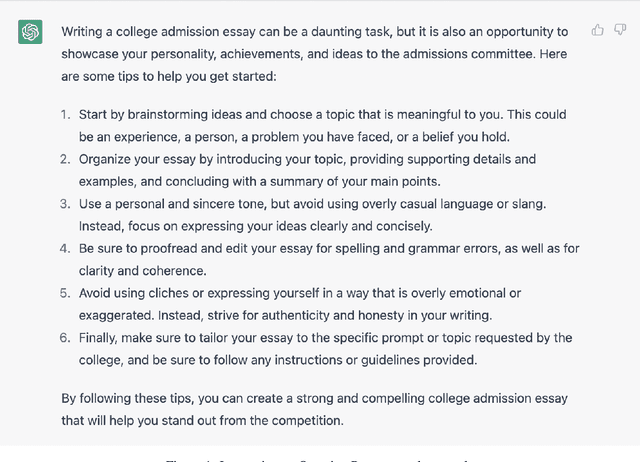Viewport: 640px width, 462px height.
Task: Click the list number 6 marker
Action: coord(66,338)
